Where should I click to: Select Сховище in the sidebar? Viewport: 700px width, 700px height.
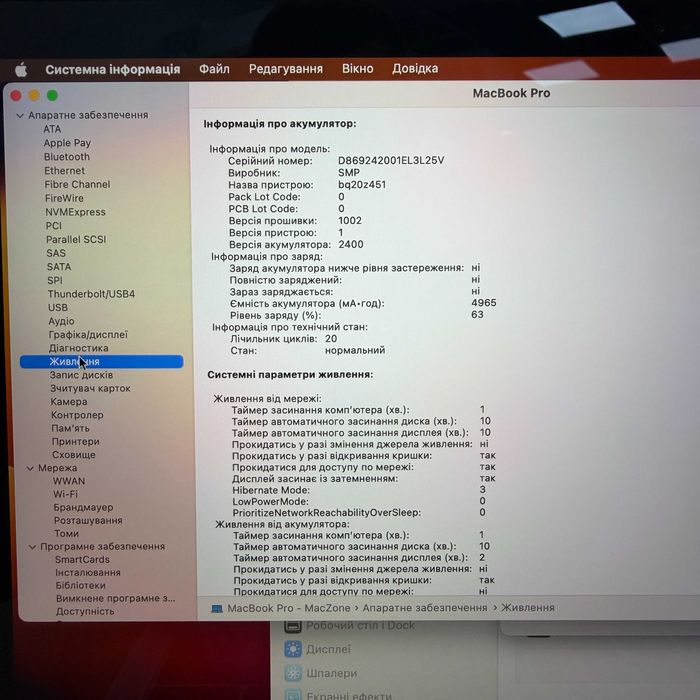tap(74, 455)
